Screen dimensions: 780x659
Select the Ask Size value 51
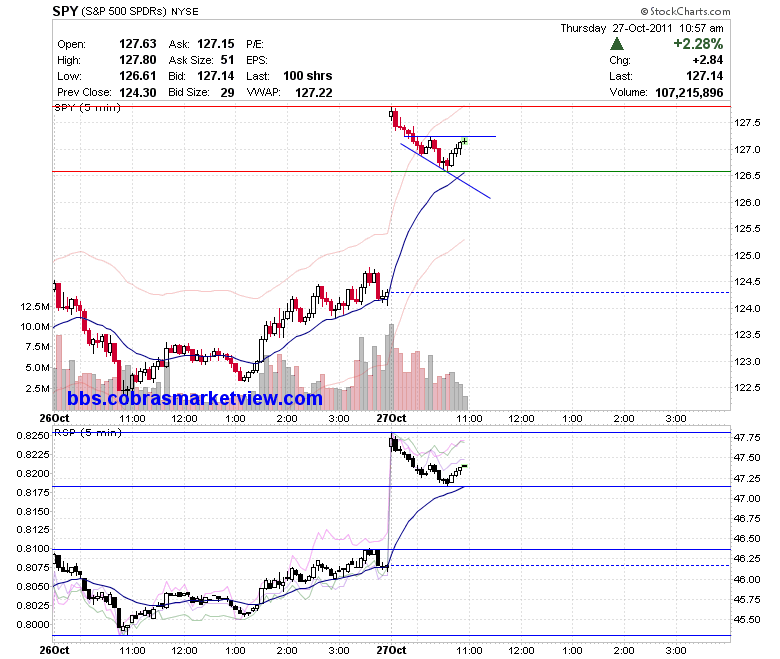[227, 60]
